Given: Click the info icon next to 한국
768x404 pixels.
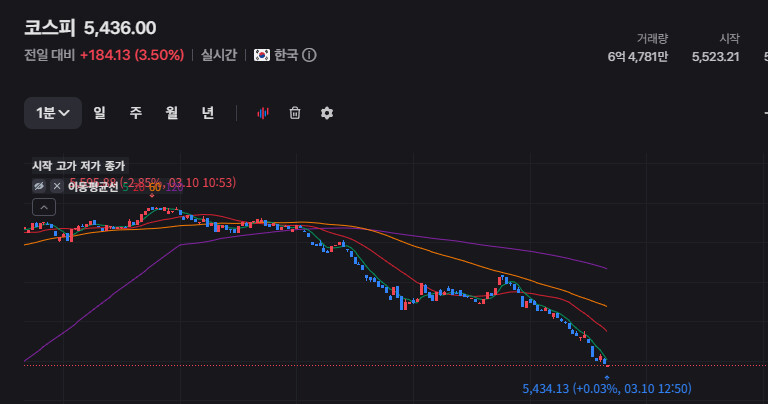Looking at the screenshot, I should (x=310, y=55).
